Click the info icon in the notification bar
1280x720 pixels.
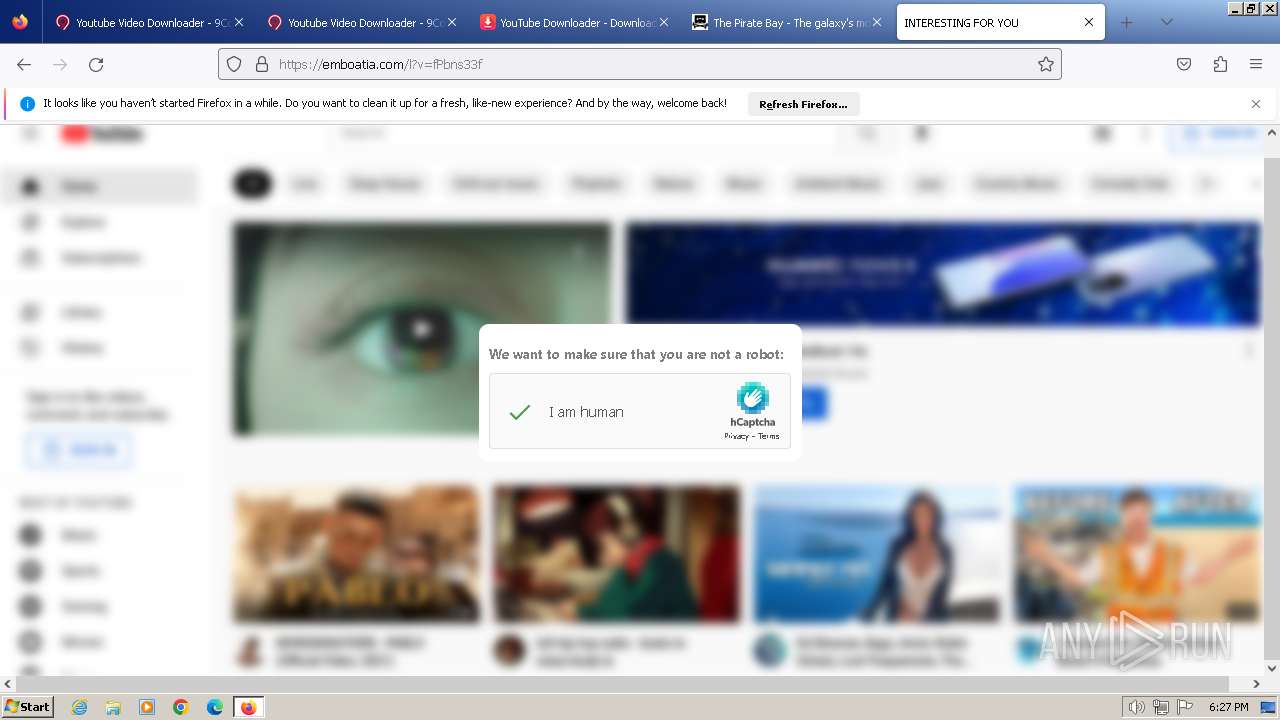pyautogui.click(x=28, y=104)
